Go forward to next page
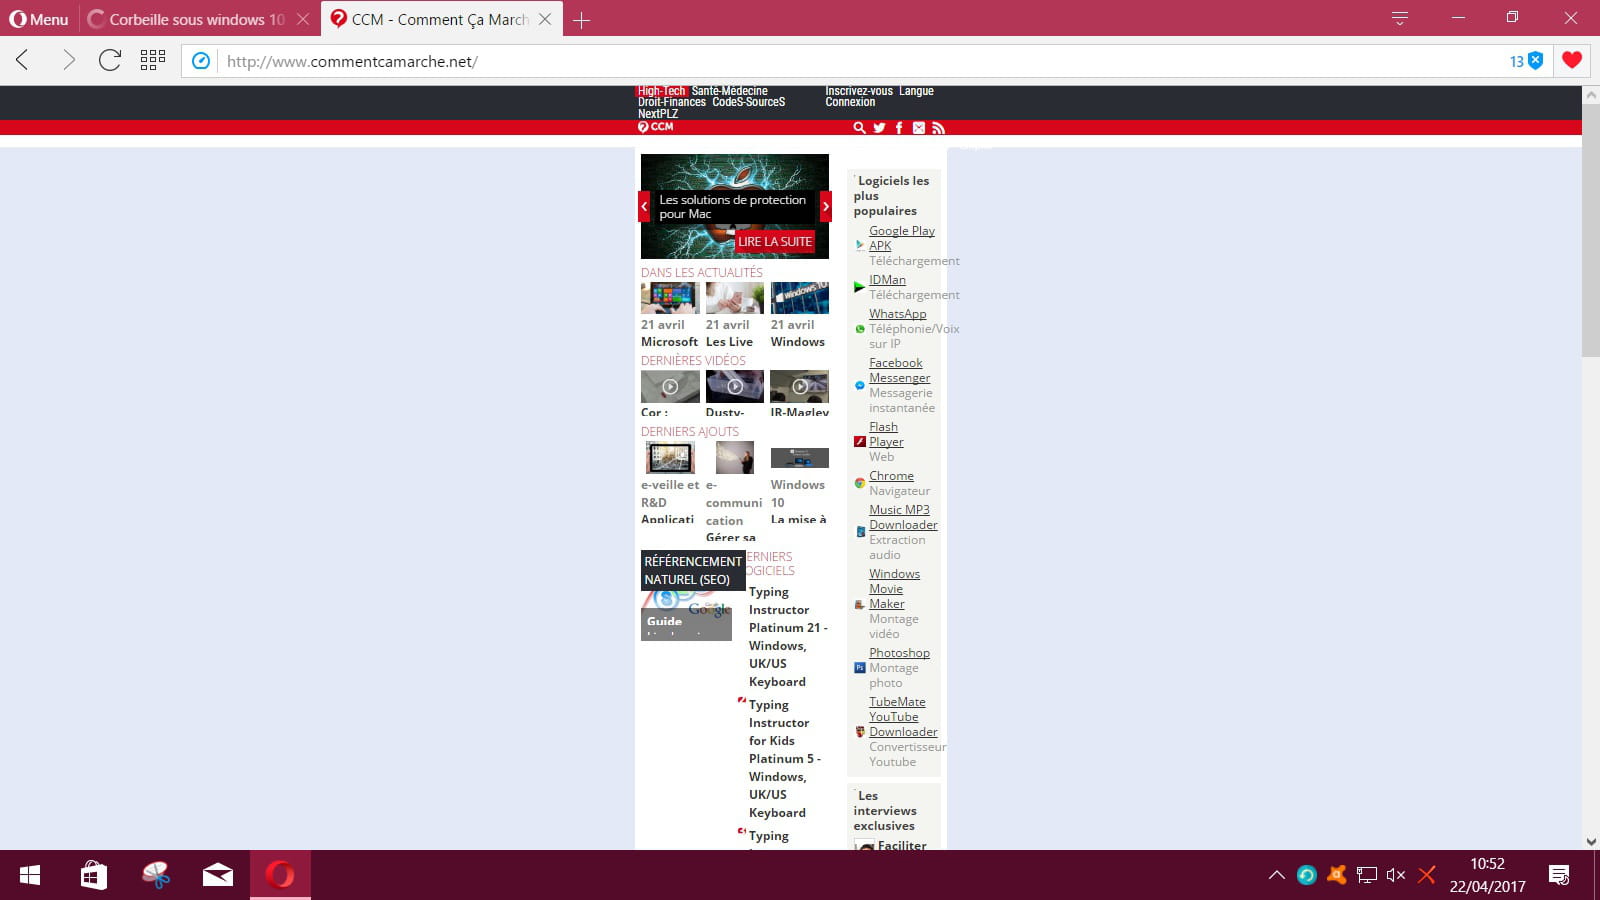This screenshot has height=900, width=1600. pyautogui.click(x=68, y=61)
